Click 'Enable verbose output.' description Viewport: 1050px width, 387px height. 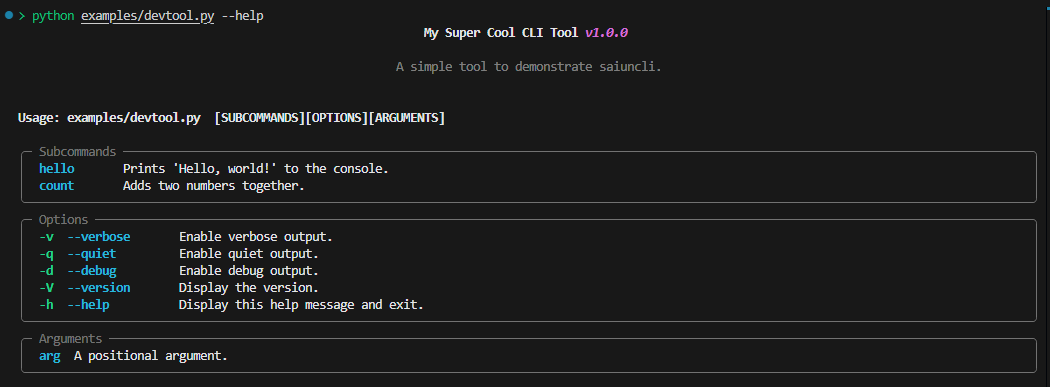point(256,237)
